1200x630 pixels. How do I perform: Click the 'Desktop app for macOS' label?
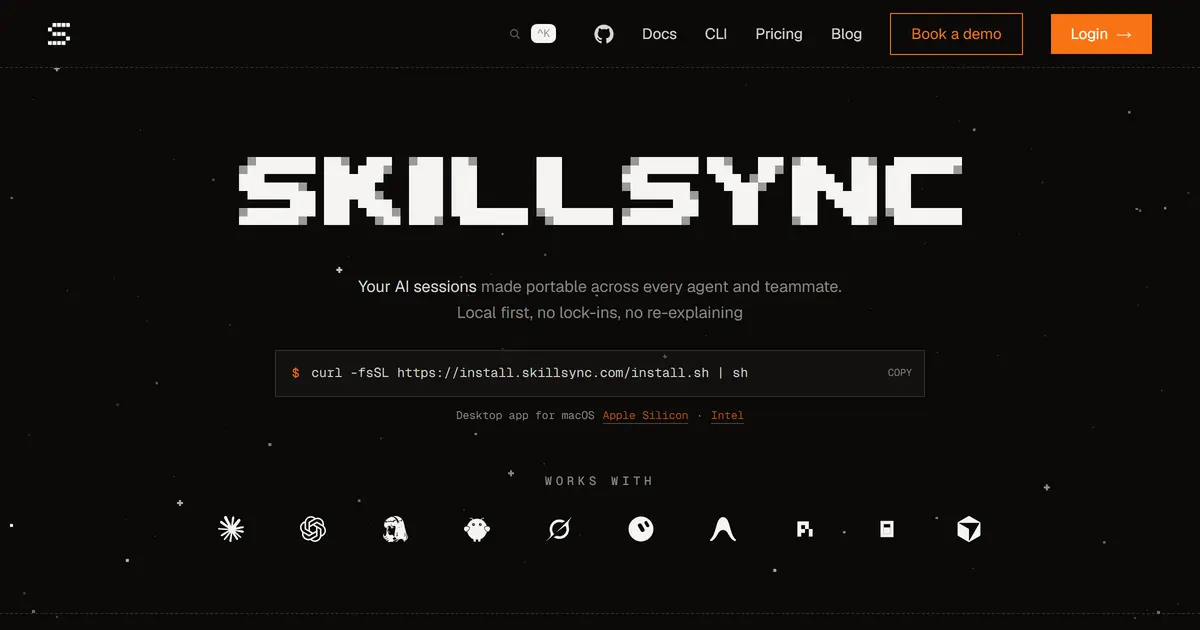(525, 415)
